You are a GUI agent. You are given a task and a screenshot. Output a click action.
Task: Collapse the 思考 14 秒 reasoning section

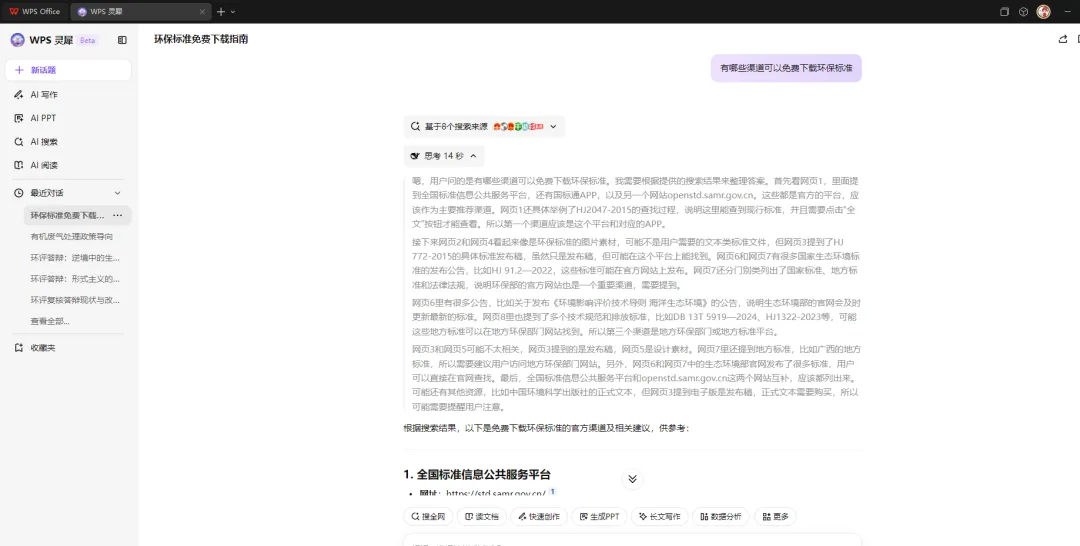point(444,156)
